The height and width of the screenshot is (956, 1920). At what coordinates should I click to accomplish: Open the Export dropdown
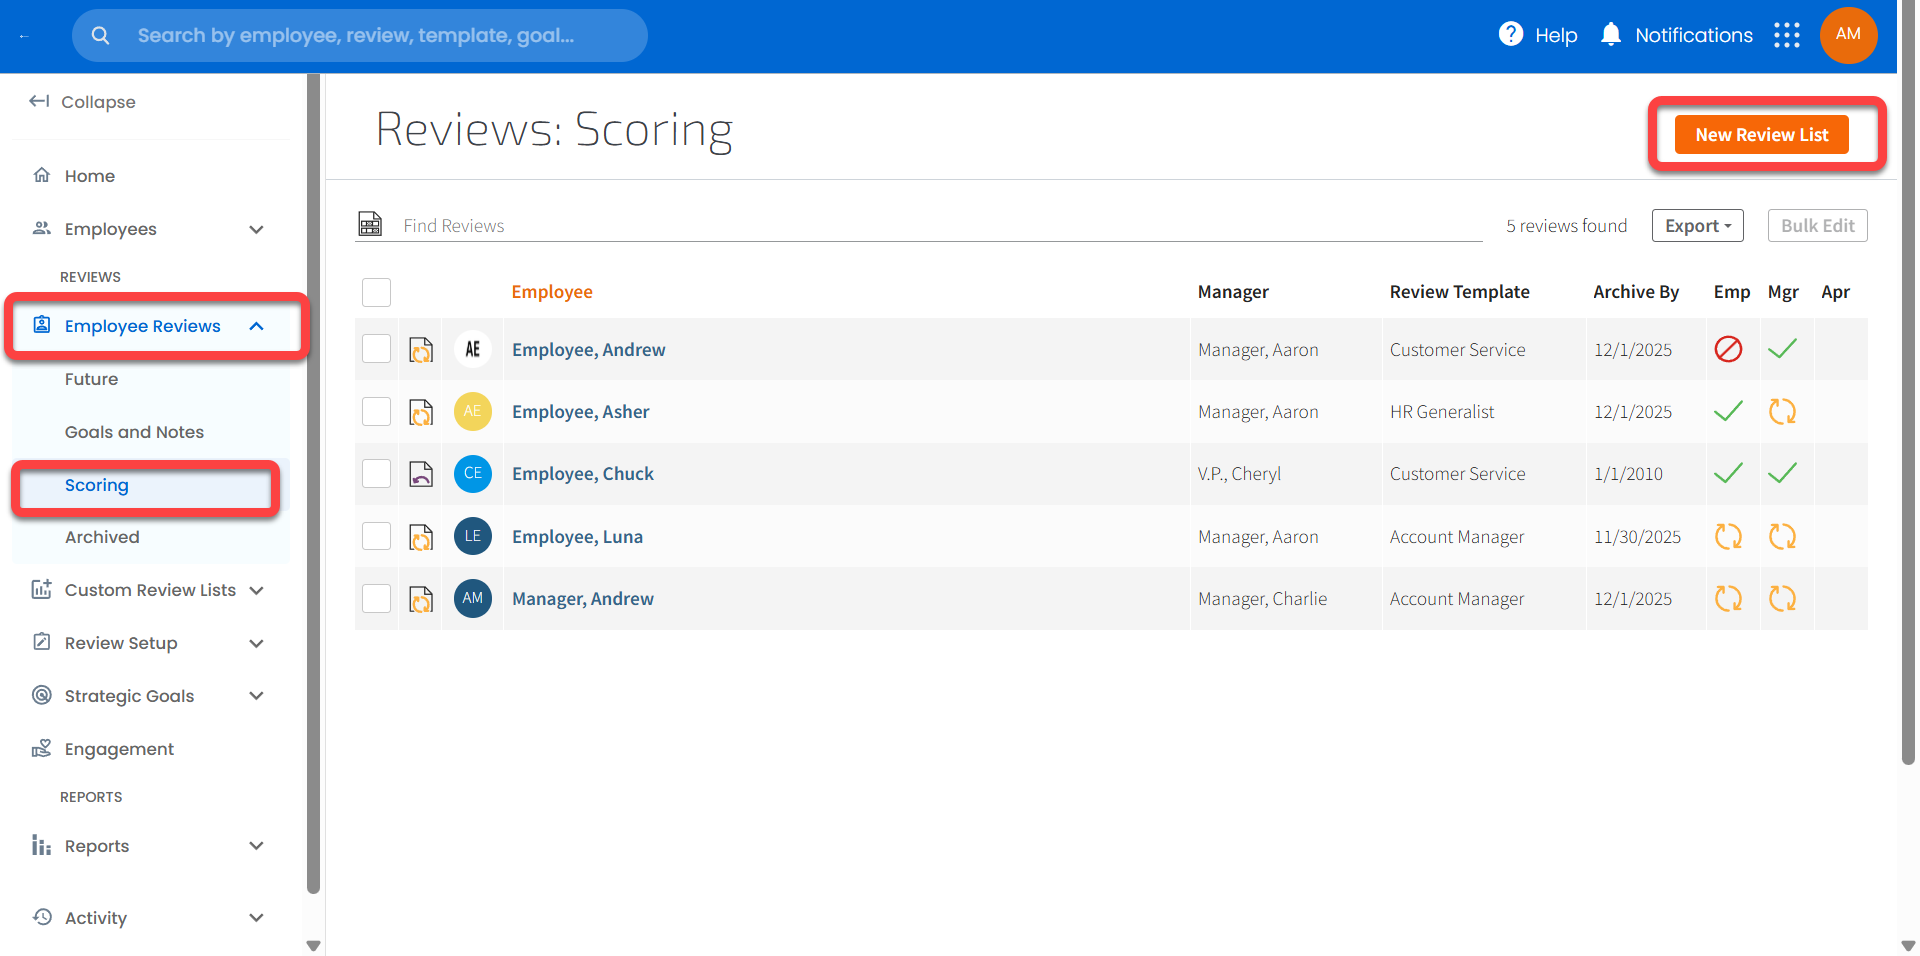point(1696,226)
